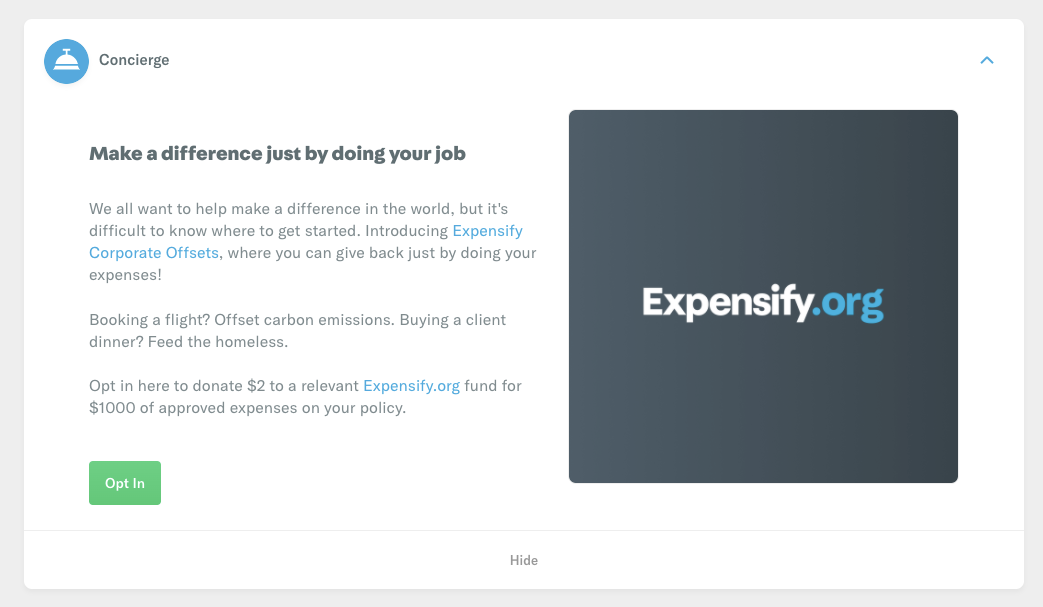This screenshot has width=1043, height=607.
Task: Click the Concierge sender name
Action: [x=134, y=60]
